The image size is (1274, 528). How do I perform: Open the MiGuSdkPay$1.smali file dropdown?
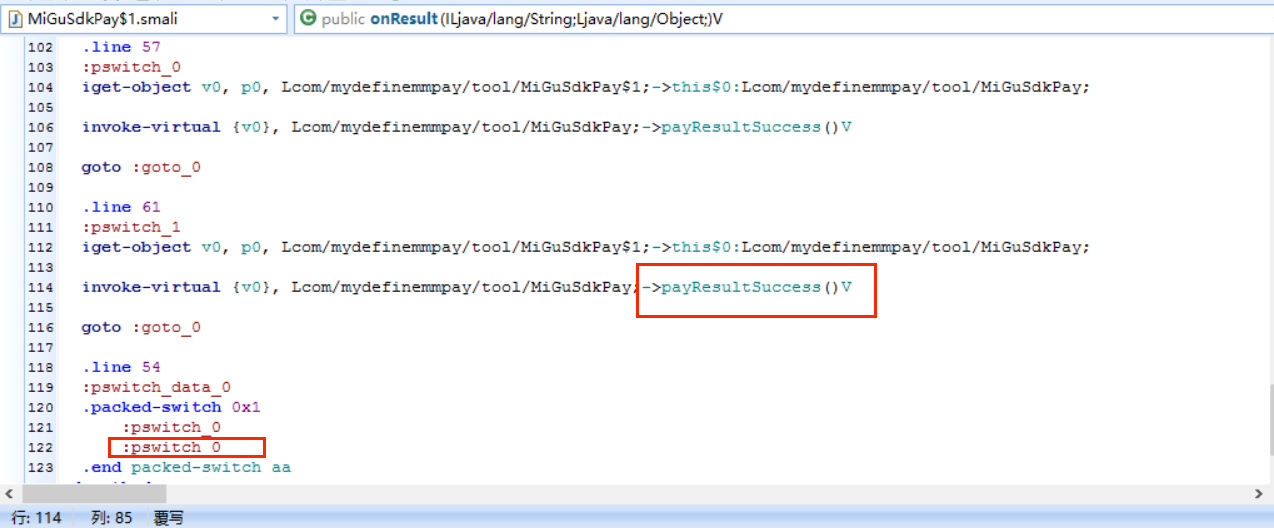tap(276, 18)
